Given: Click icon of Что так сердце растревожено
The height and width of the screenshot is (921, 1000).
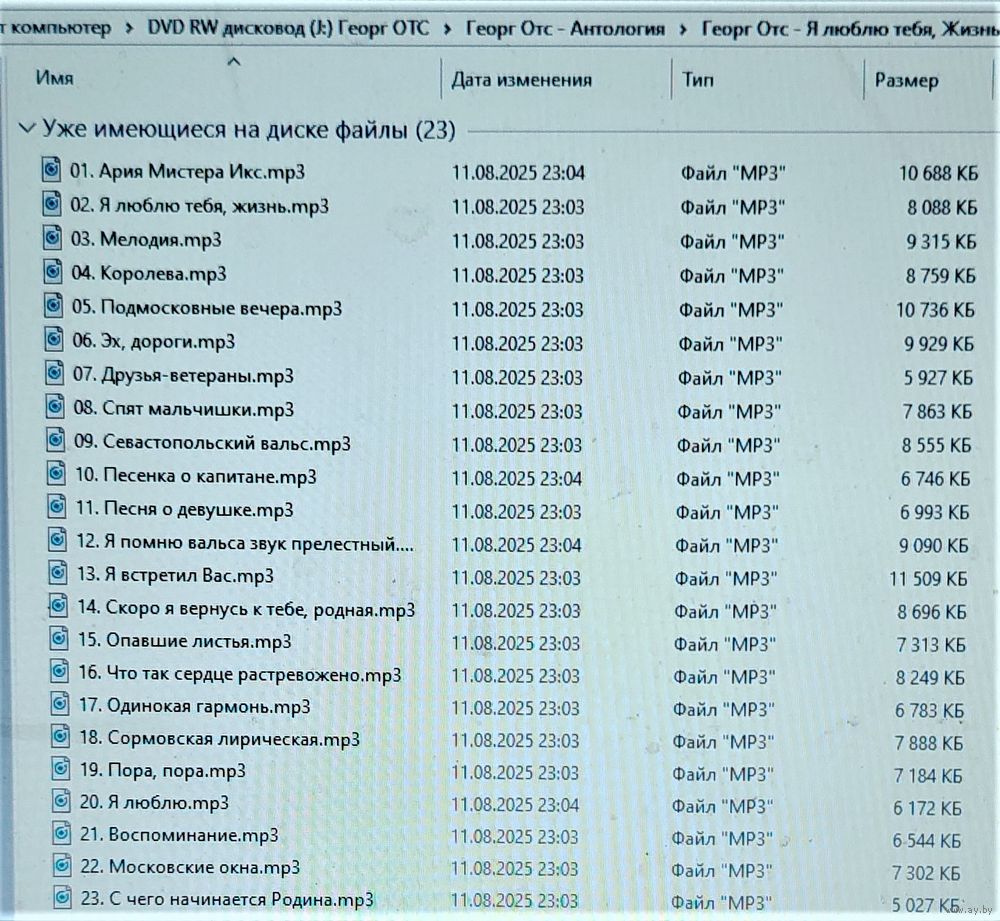Looking at the screenshot, I should pos(59,672).
